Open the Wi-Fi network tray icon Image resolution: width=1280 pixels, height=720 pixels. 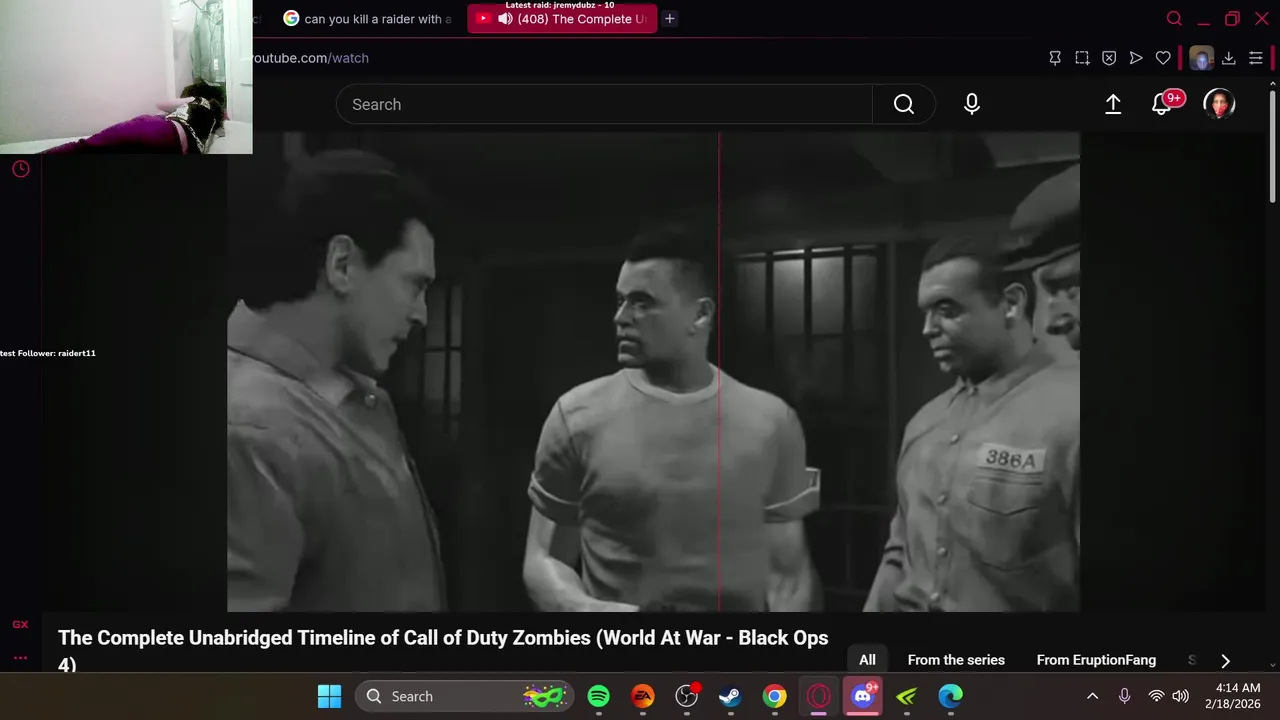point(1156,696)
